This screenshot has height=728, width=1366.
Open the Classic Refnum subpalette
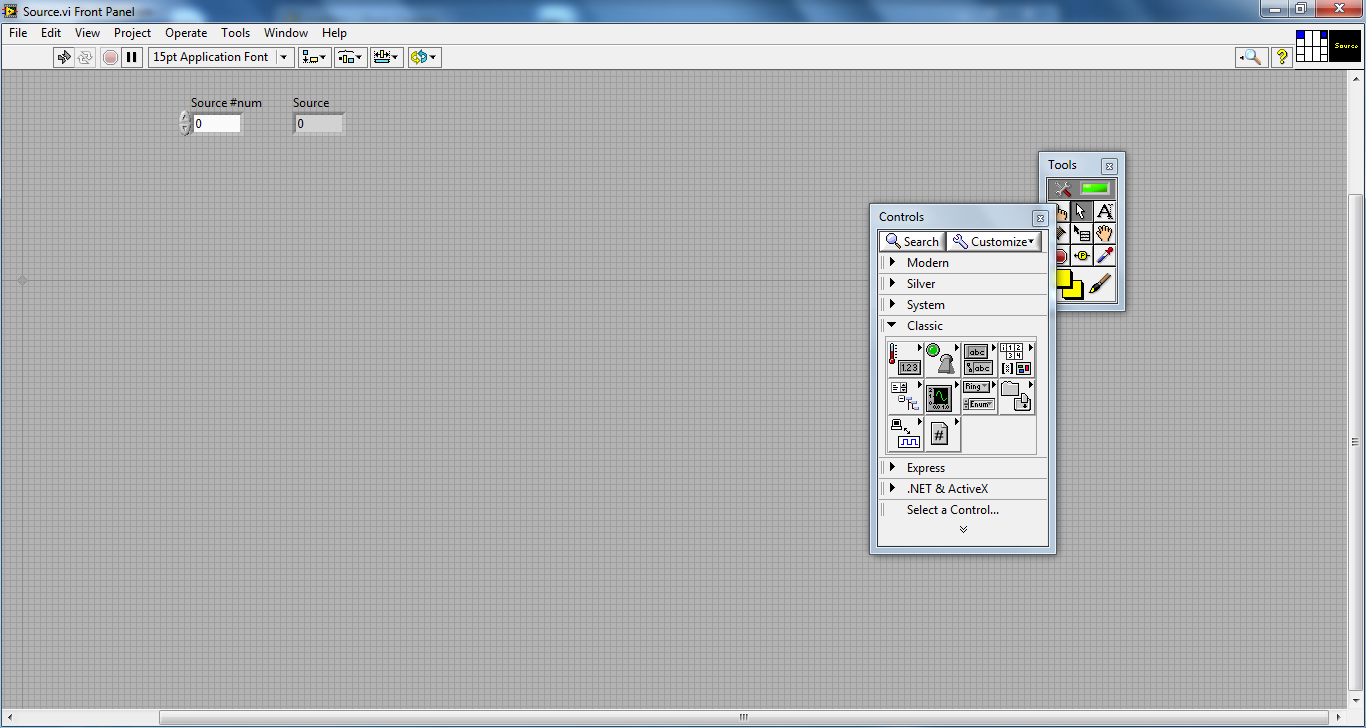[941, 435]
